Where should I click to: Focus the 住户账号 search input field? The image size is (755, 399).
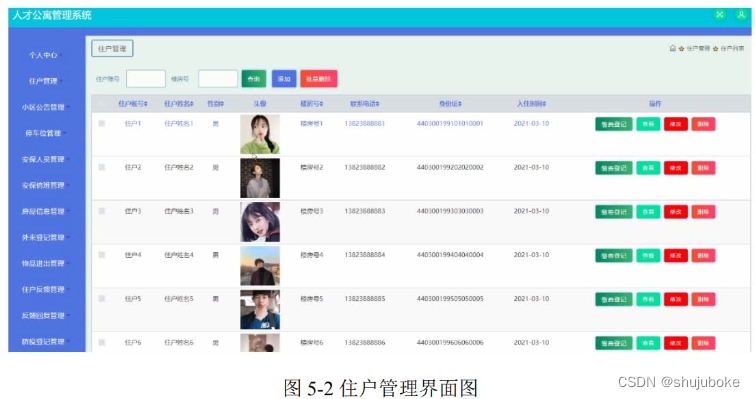coord(146,79)
